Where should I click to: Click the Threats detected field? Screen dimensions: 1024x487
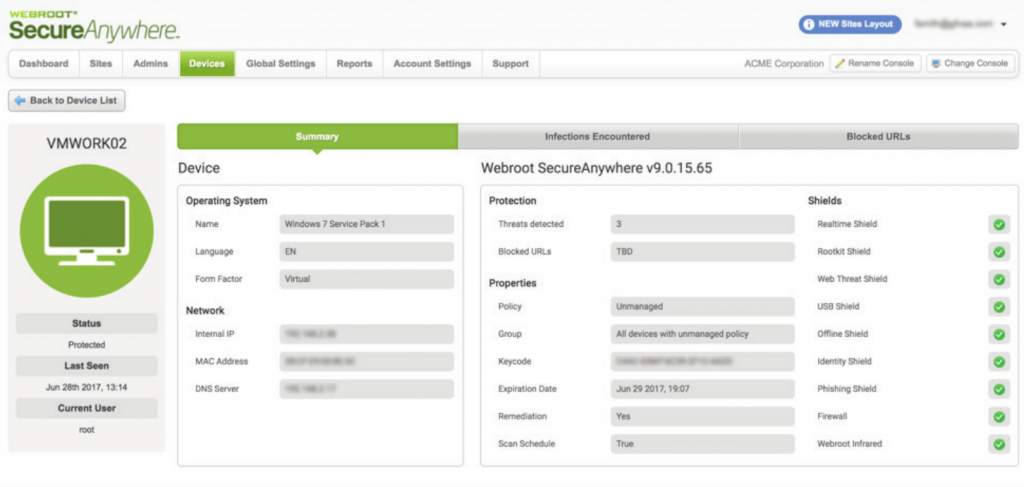click(703, 225)
